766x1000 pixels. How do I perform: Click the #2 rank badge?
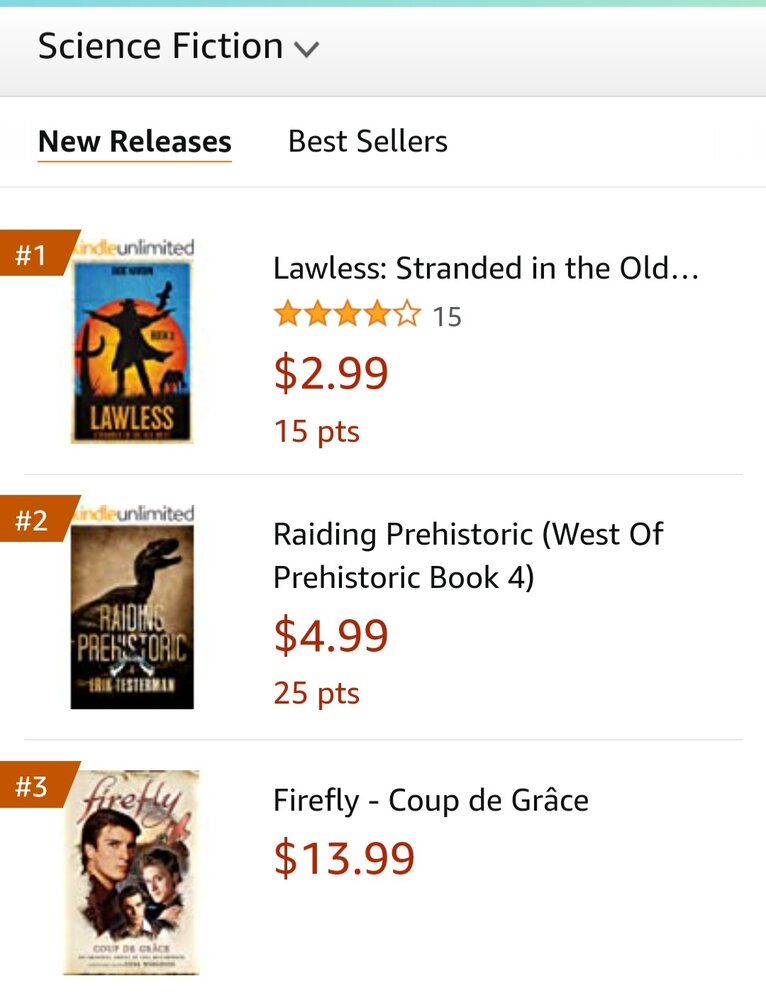pyautogui.click(x=33, y=520)
